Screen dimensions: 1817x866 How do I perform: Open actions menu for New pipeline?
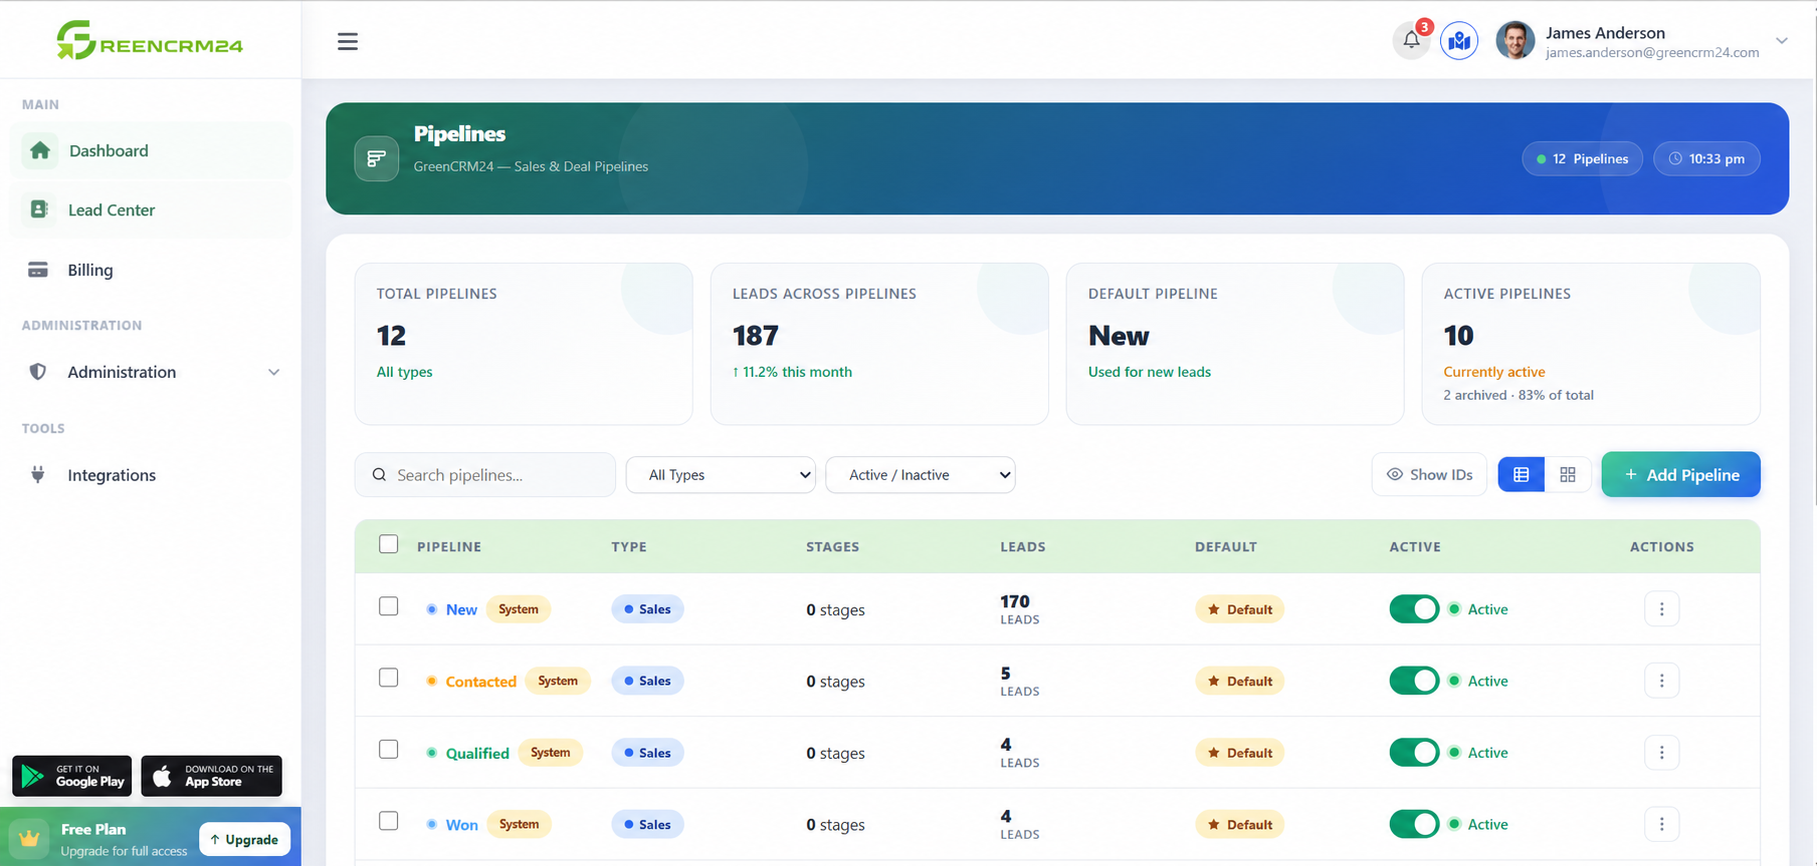(1662, 609)
